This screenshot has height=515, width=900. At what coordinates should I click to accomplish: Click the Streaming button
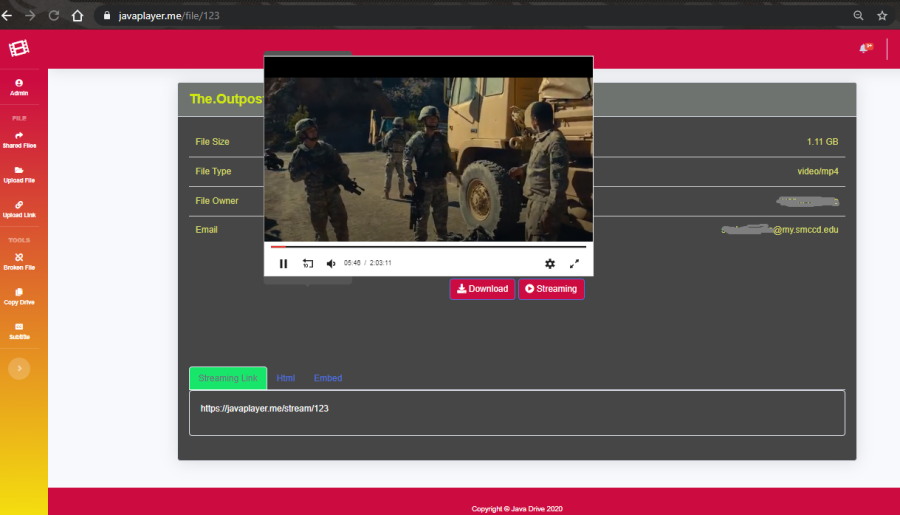[551, 289]
